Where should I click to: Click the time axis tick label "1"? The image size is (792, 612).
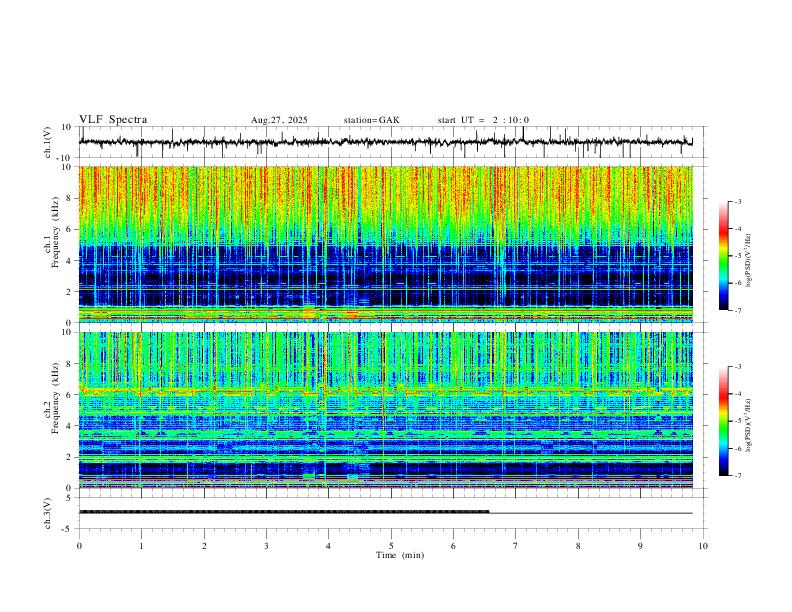[x=141, y=546]
